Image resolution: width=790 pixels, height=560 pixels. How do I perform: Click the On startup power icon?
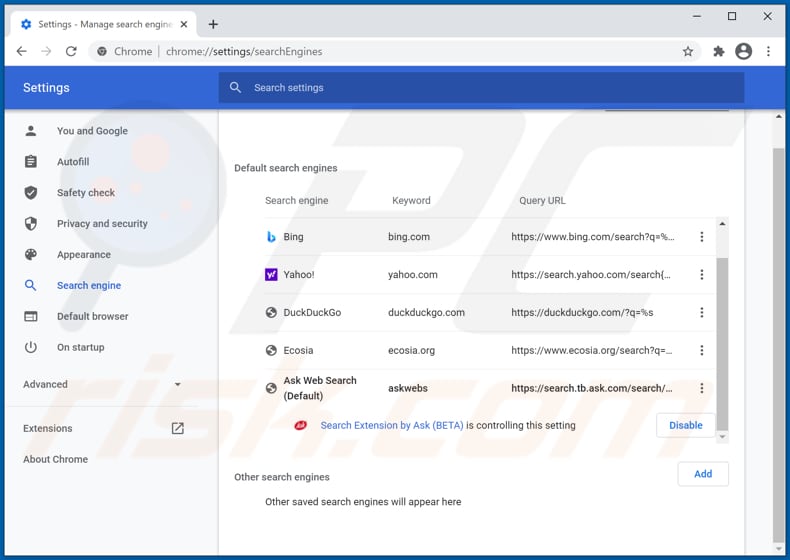pyautogui.click(x=31, y=347)
